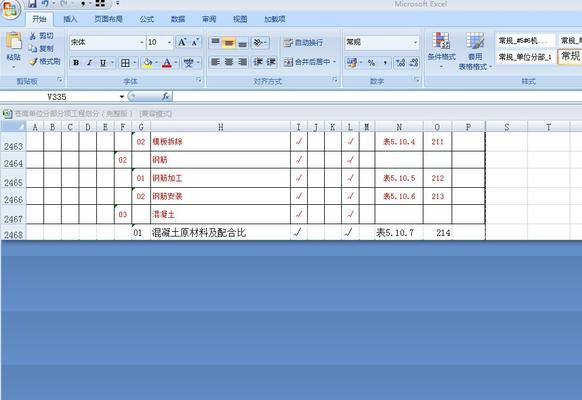
Task: Click the Office button
Action: 10,9
